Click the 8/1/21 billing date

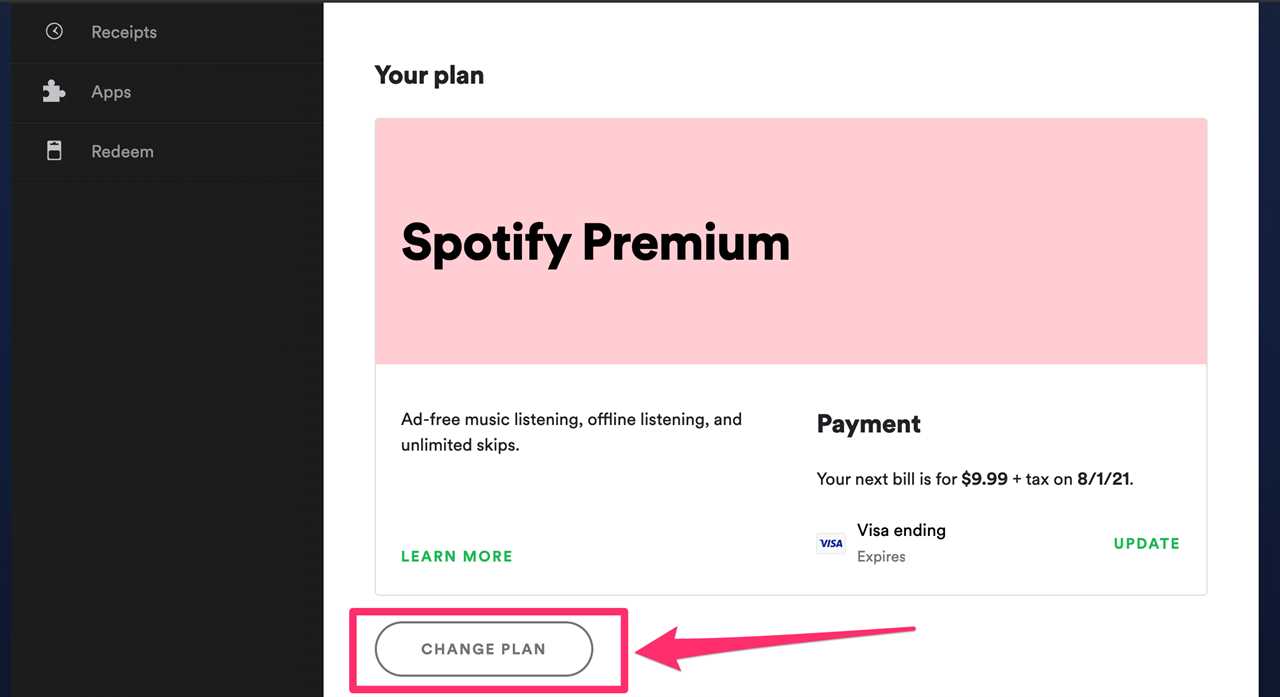pos(1103,479)
